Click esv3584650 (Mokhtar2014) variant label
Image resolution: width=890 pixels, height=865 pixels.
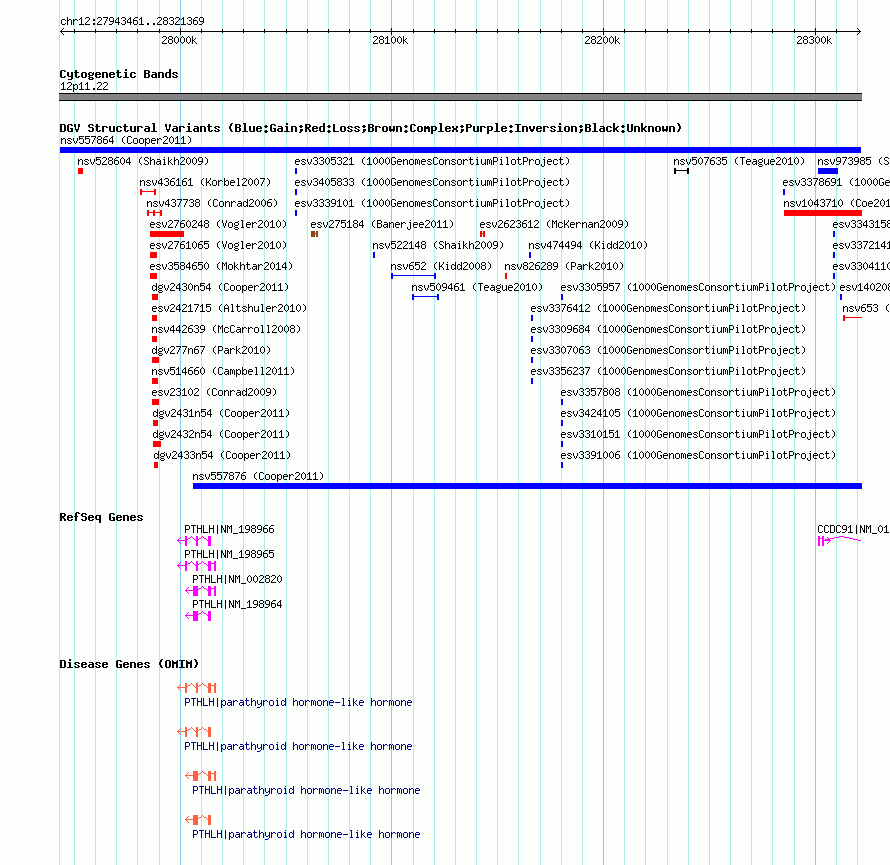tap(221, 266)
